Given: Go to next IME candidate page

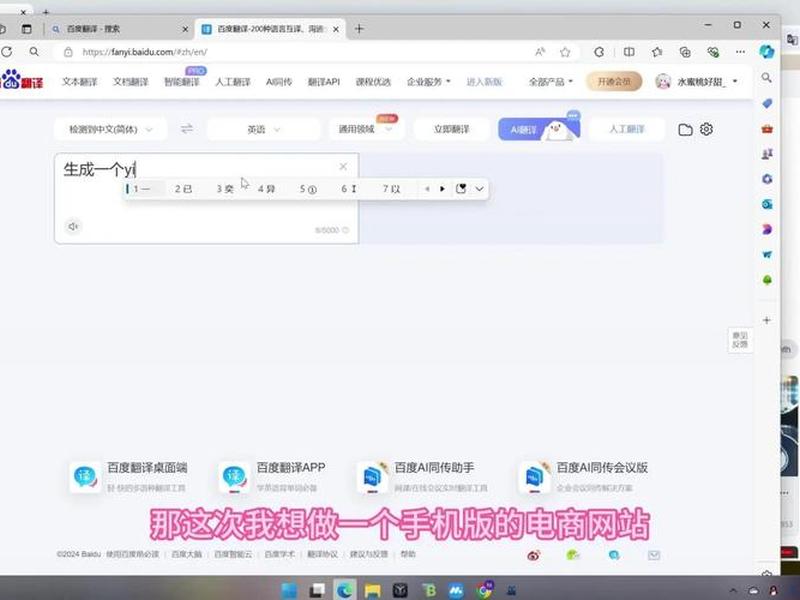Looking at the screenshot, I should coord(442,189).
